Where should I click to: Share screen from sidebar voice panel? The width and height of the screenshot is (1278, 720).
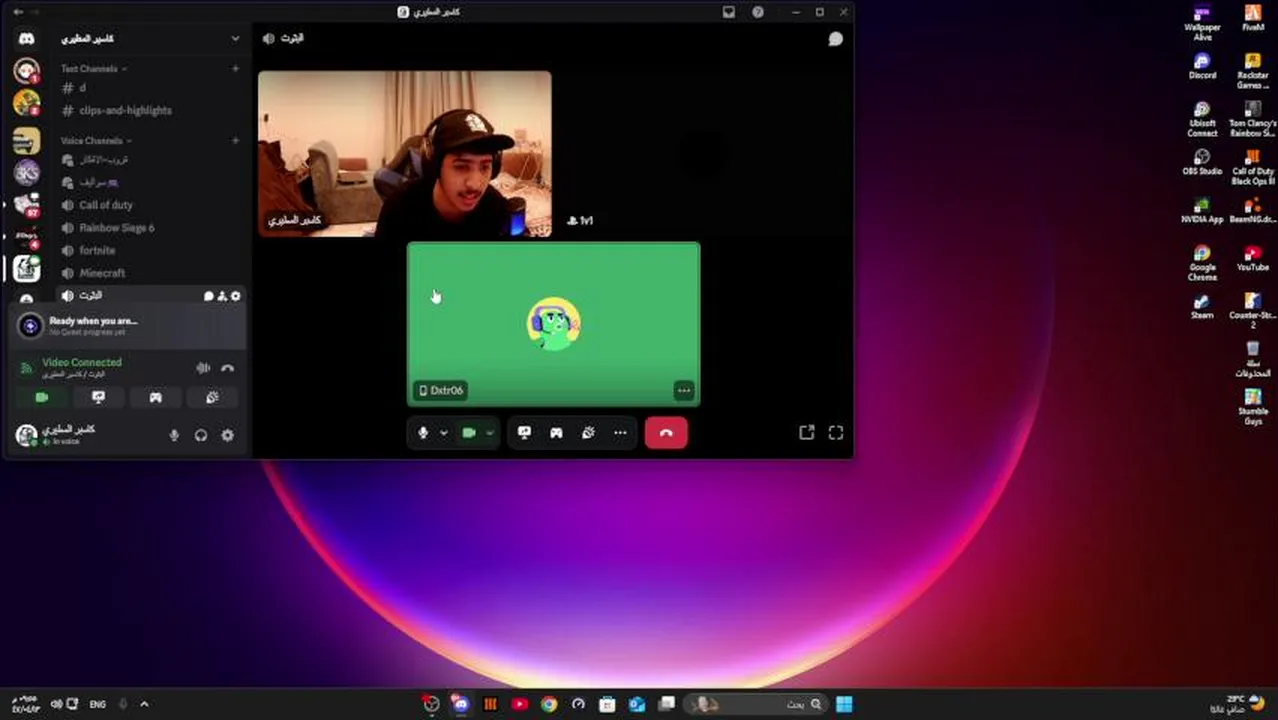click(98, 398)
